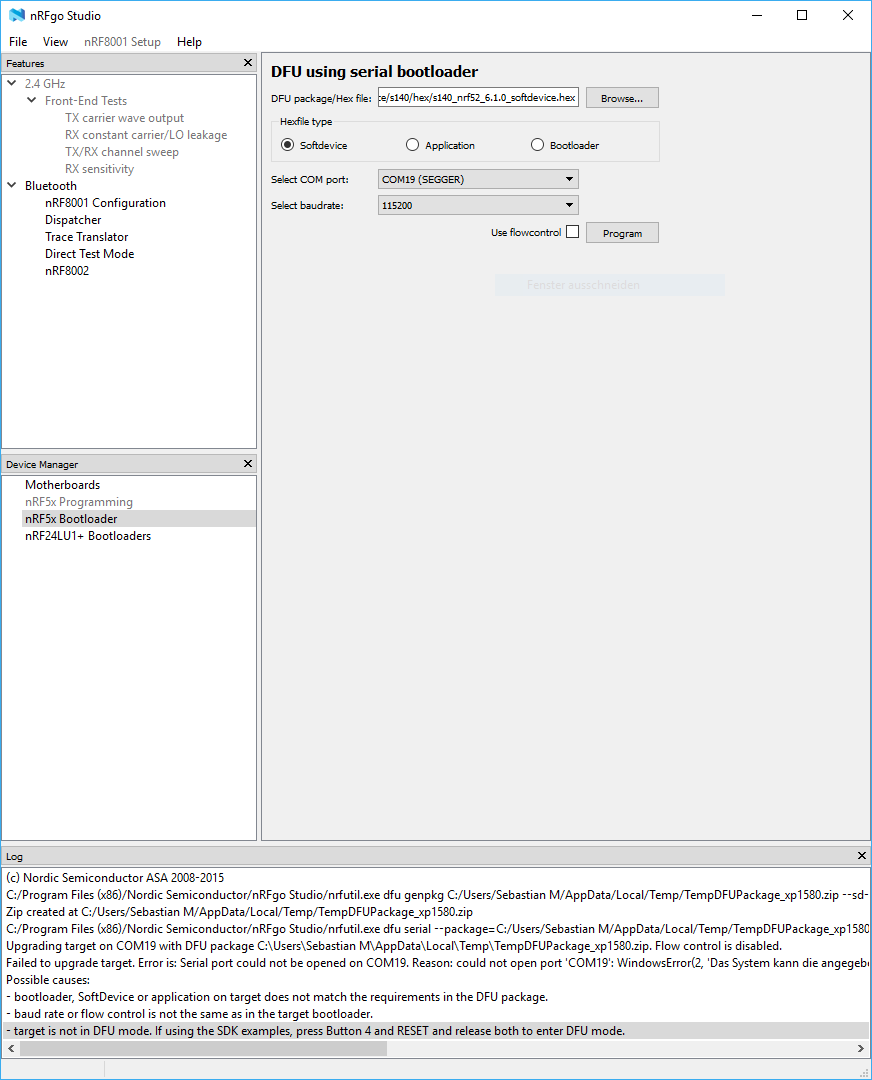Screen dimensions: 872x1080
Task: Select the Softdevice radio button
Action: [x=288, y=145]
